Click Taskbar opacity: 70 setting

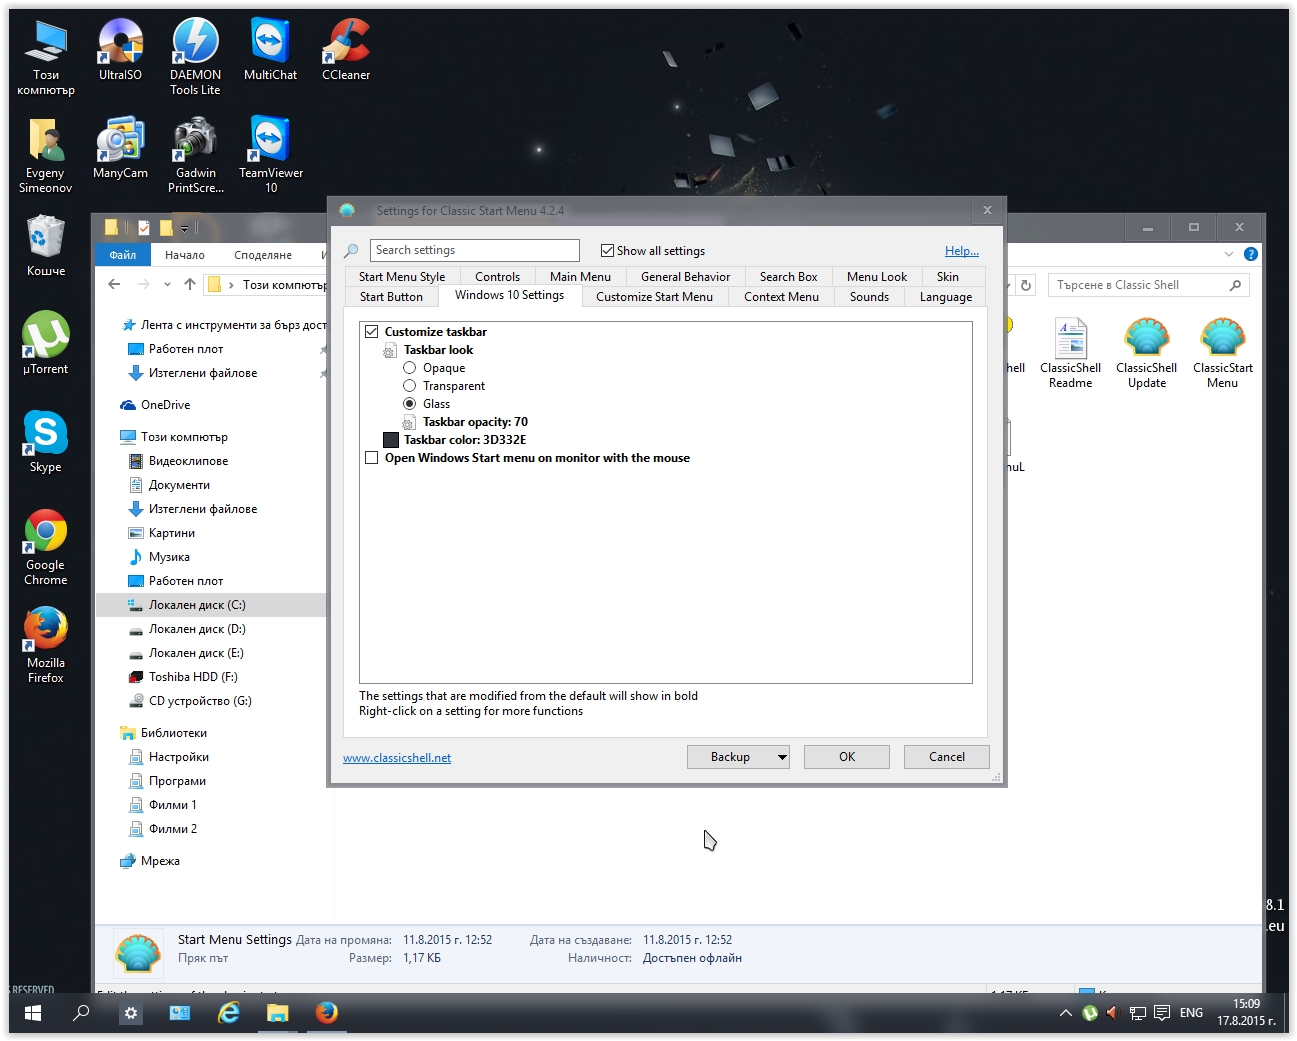(x=475, y=422)
